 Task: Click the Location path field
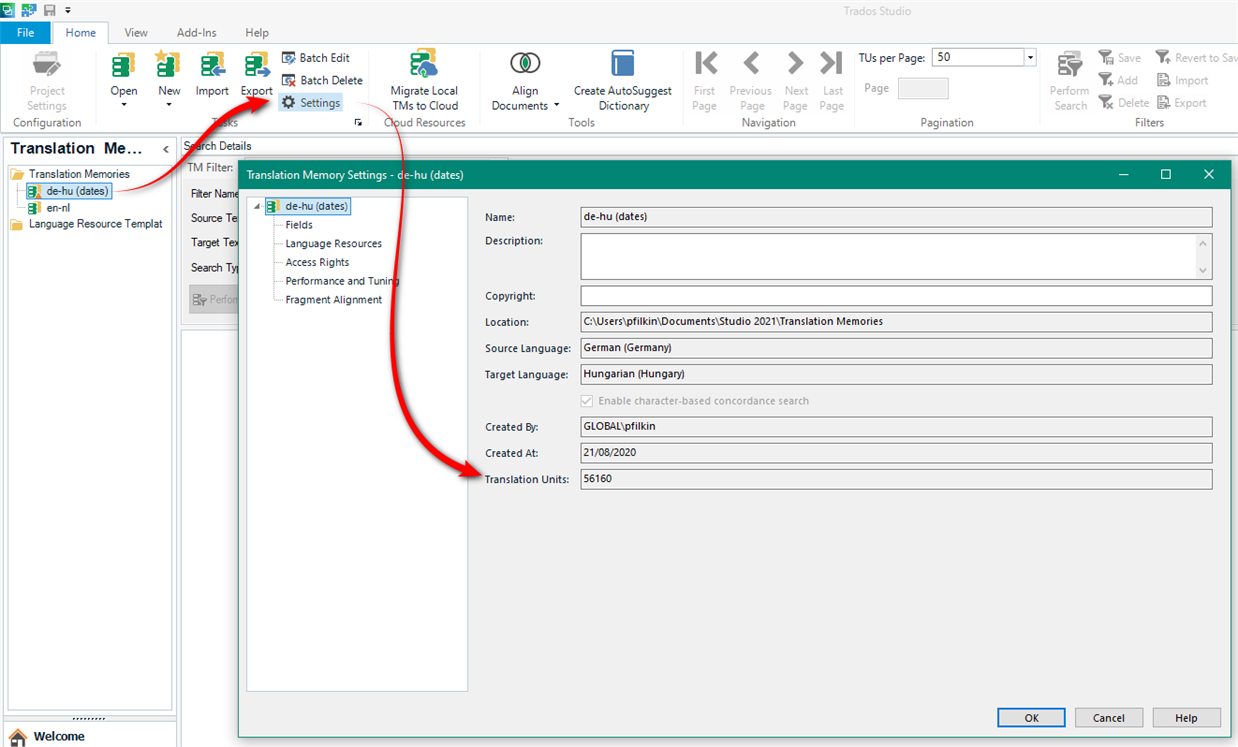pyautogui.click(x=896, y=322)
